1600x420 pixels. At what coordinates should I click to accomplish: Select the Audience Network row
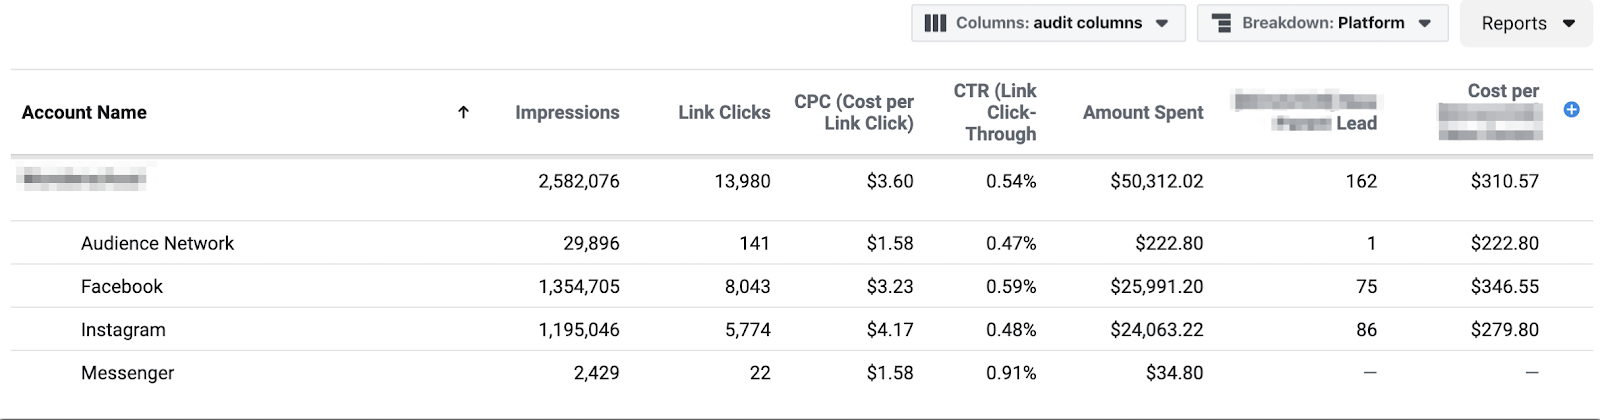[802, 243]
